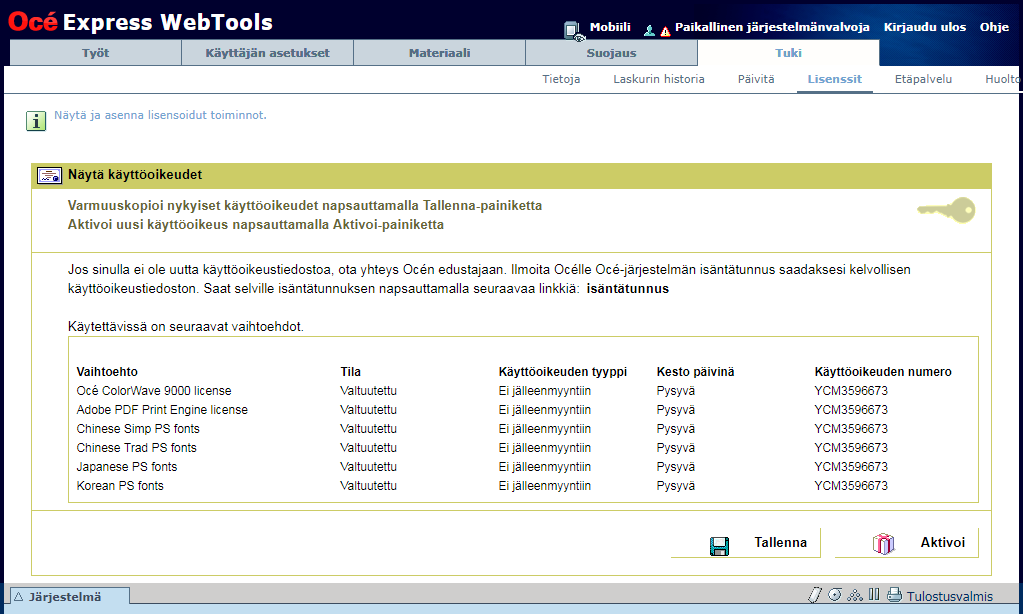Click Ei jälleenmyyntiin for Japanese PS fonts
Viewport: 1023px width, 614px height.
click(545, 467)
